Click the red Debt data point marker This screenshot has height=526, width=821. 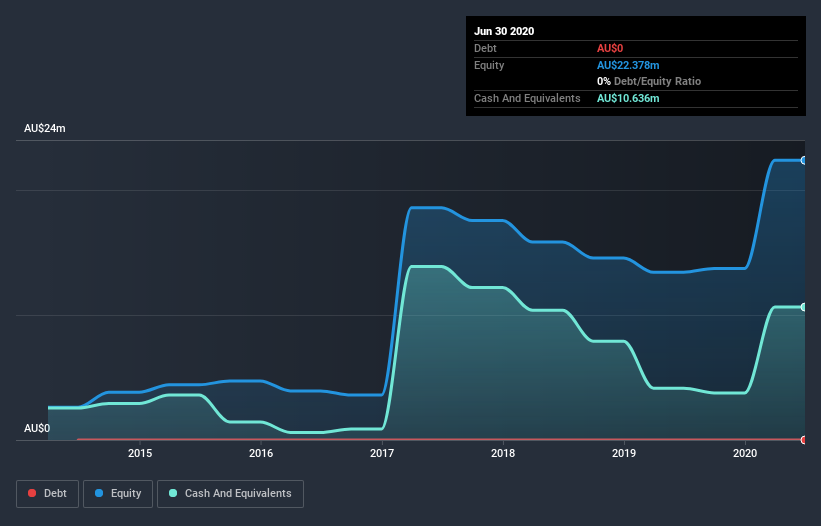click(804, 440)
